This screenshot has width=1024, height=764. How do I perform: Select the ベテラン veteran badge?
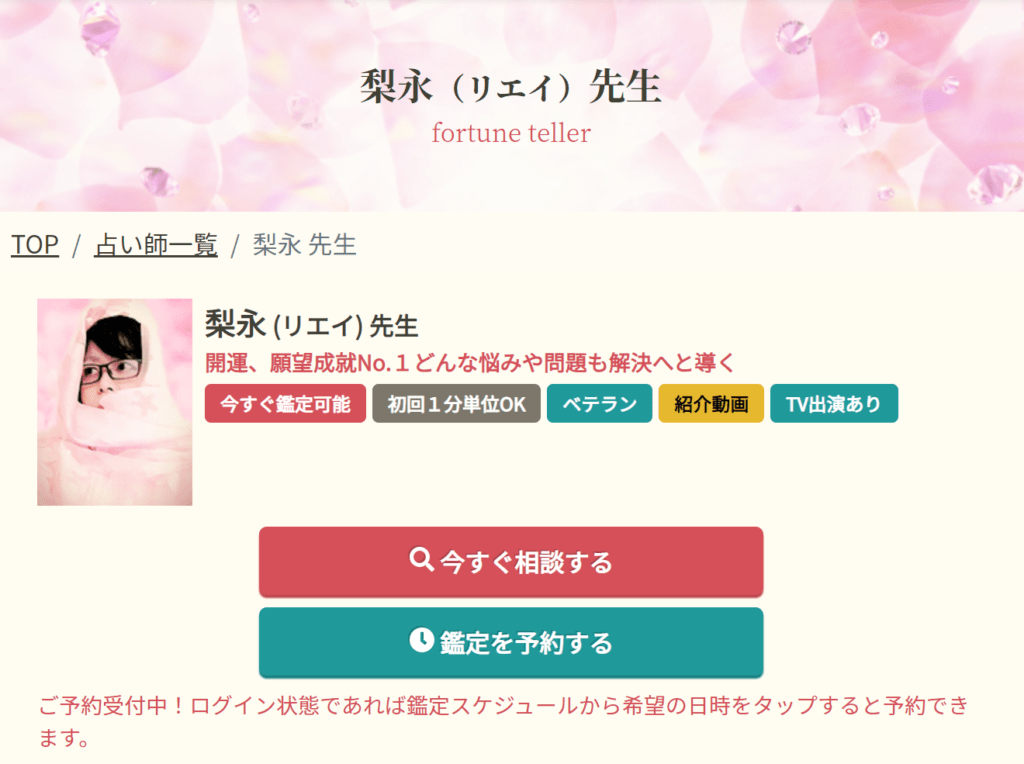pyautogui.click(x=599, y=403)
